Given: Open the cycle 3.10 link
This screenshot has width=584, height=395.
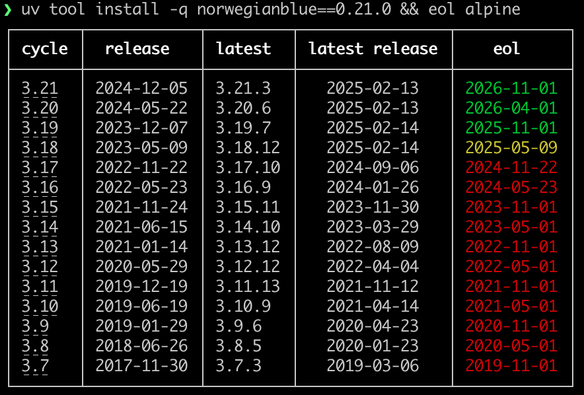Looking at the screenshot, I should [40, 306].
